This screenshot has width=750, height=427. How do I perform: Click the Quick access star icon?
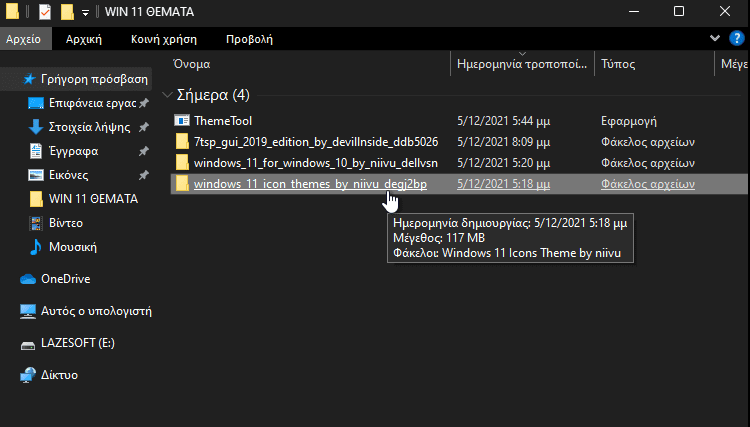(30, 79)
